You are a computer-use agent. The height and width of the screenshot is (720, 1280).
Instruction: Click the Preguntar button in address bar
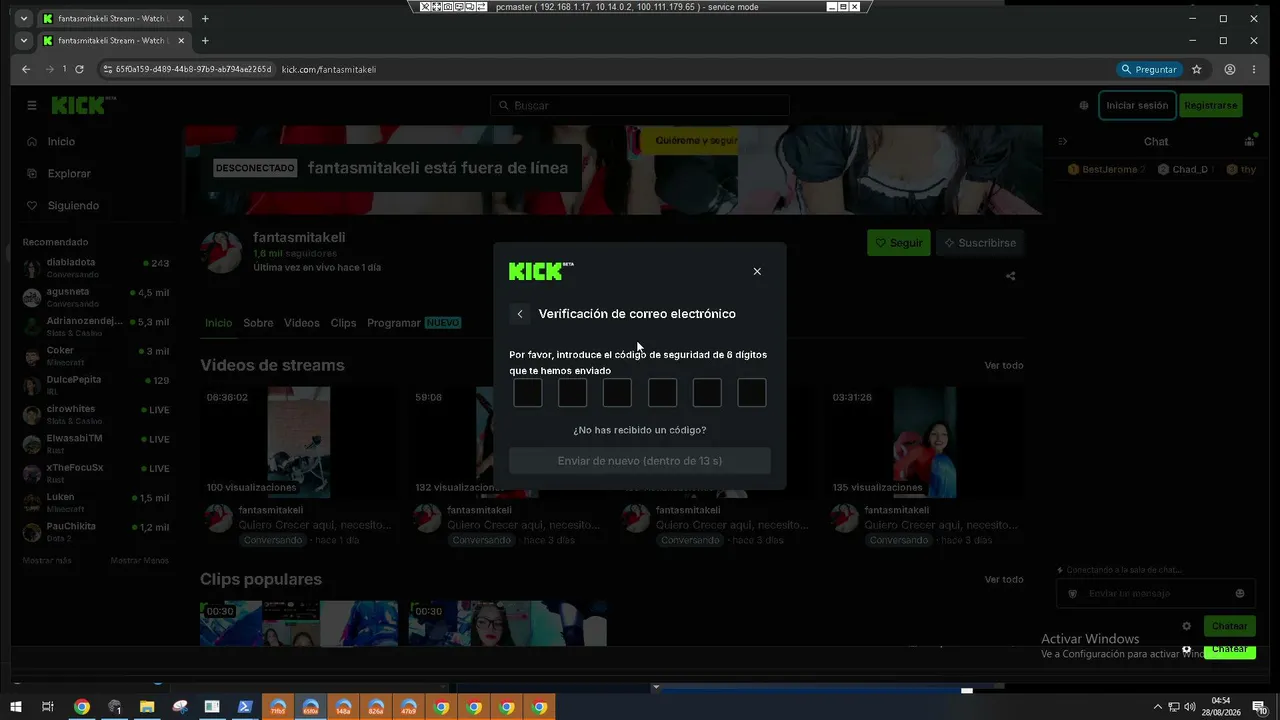point(1149,70)
